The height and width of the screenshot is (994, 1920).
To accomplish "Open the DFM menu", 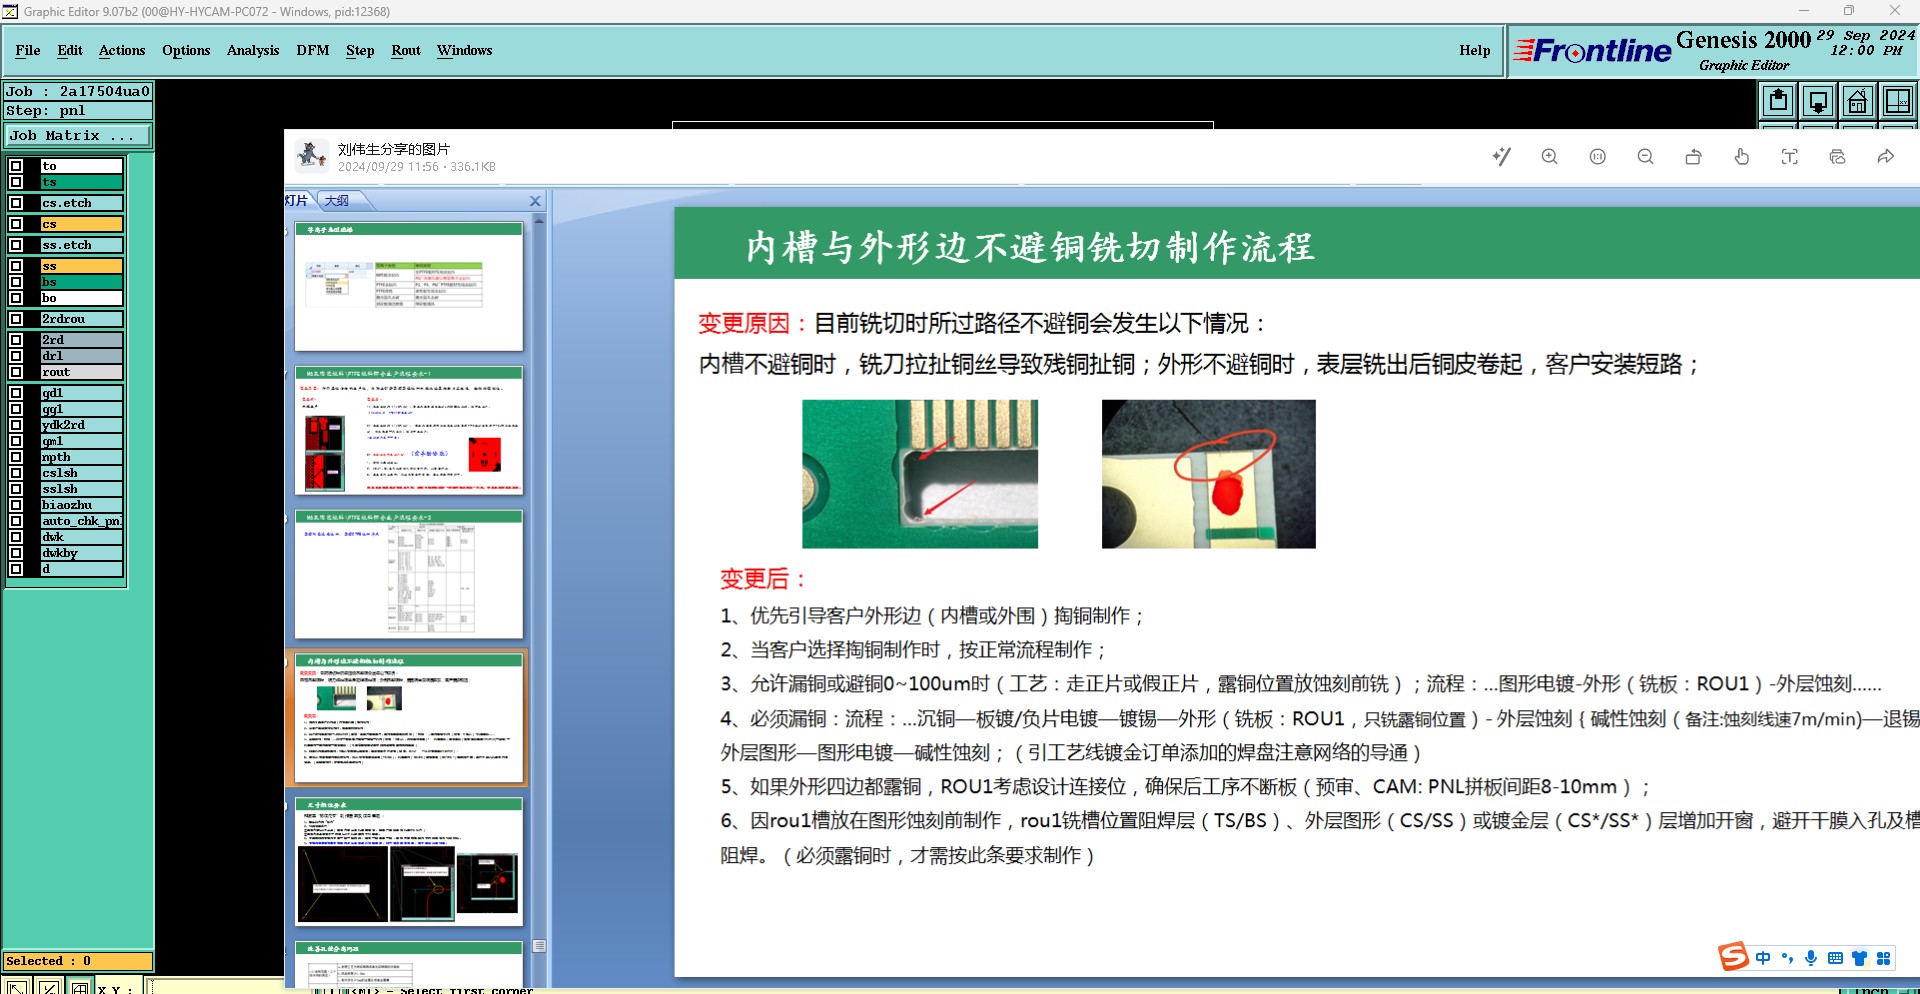I will point(313,50).
